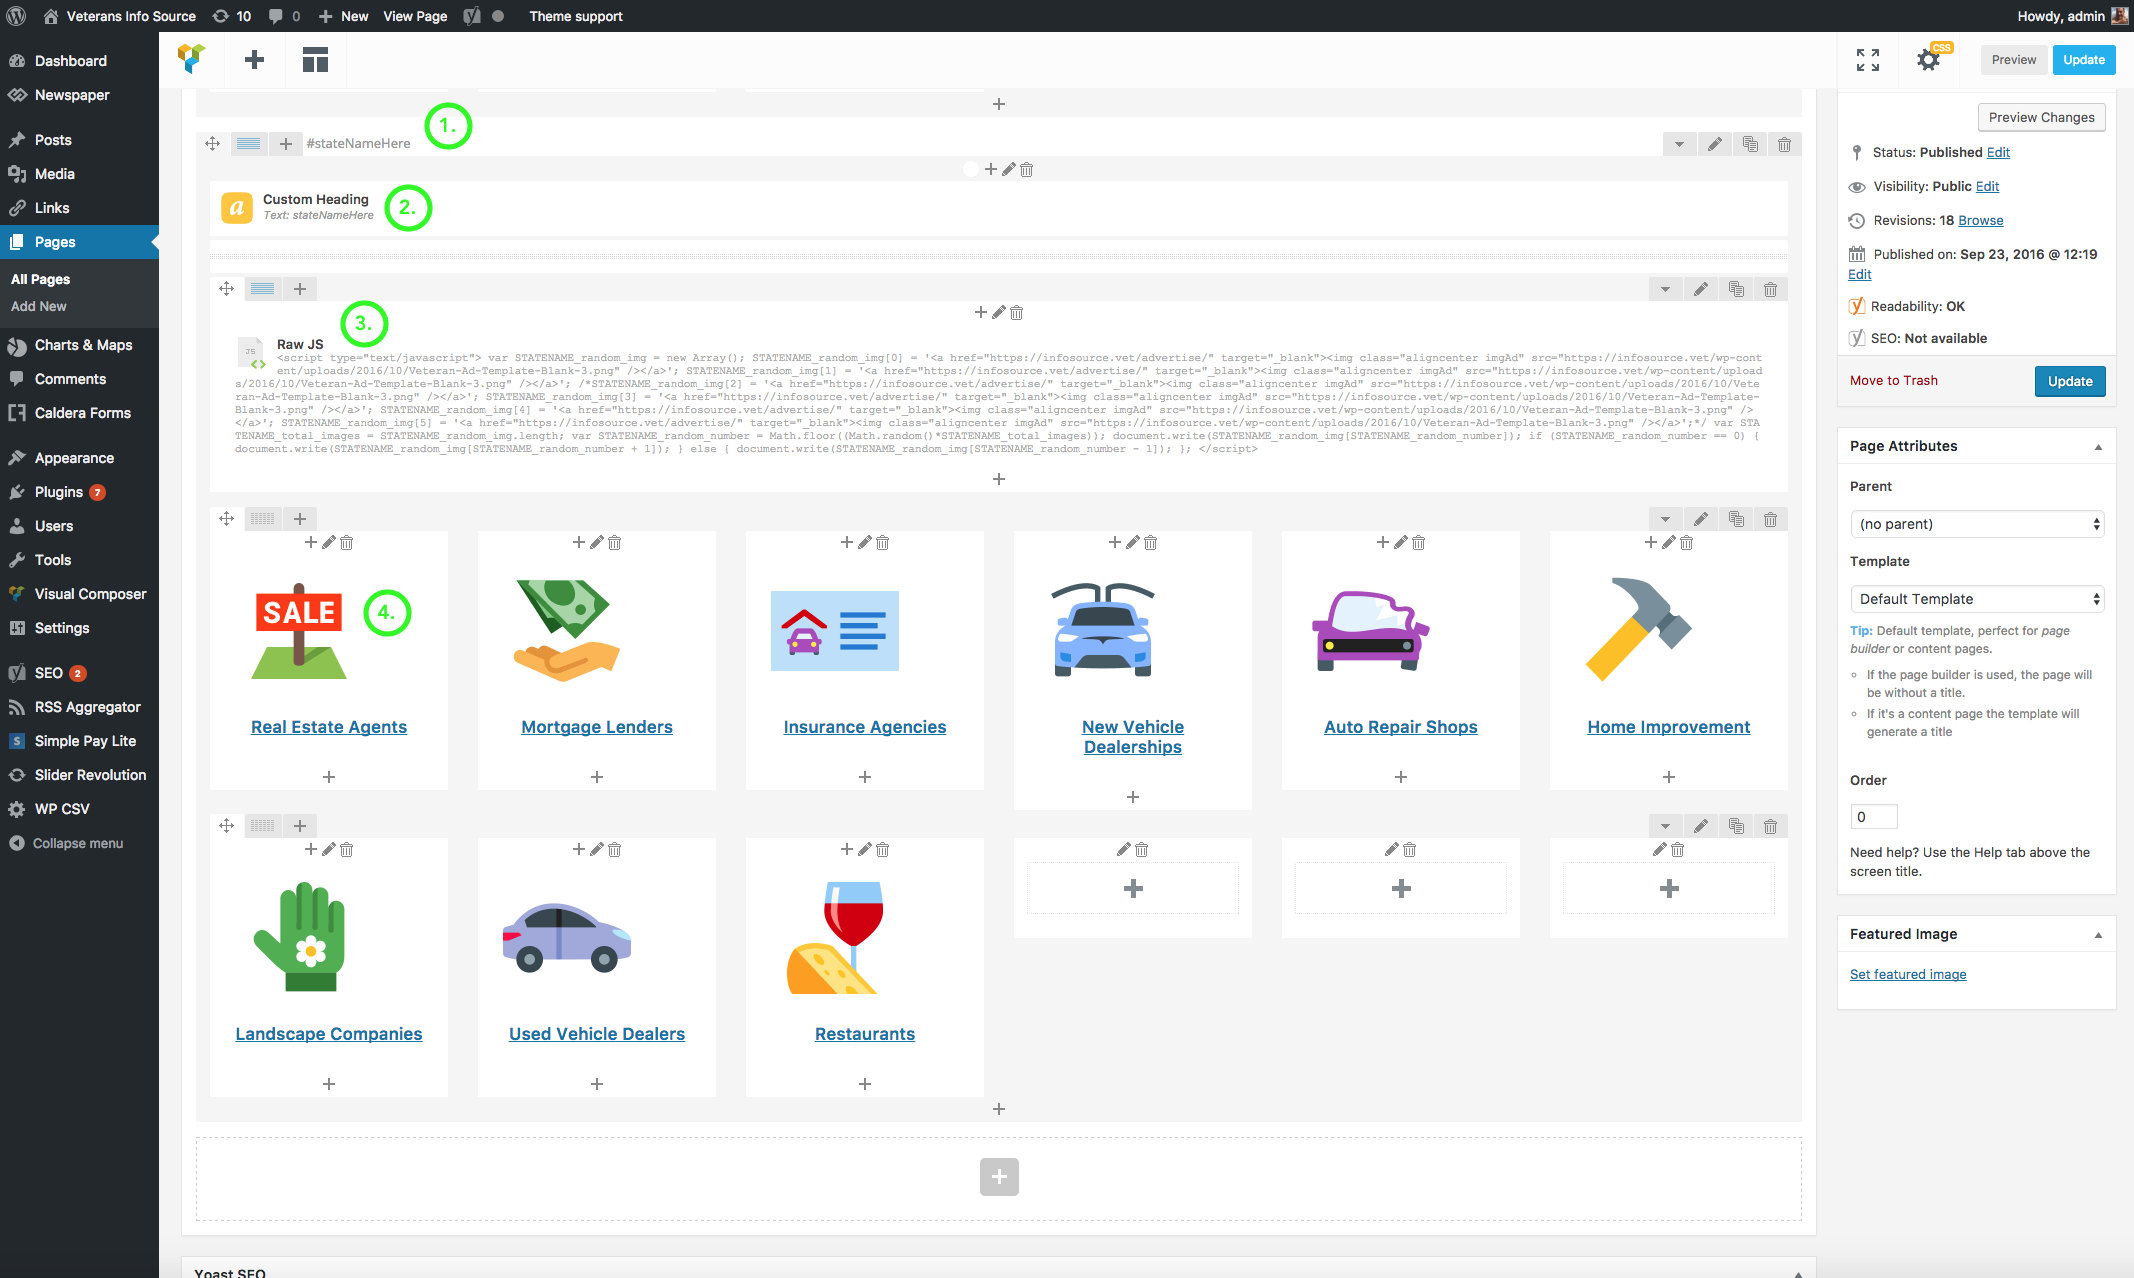Open the Visual Composer sidebar menu
Image resolution: width=2134 pixels, height=1278 pixels.
(x=90, y=594)
